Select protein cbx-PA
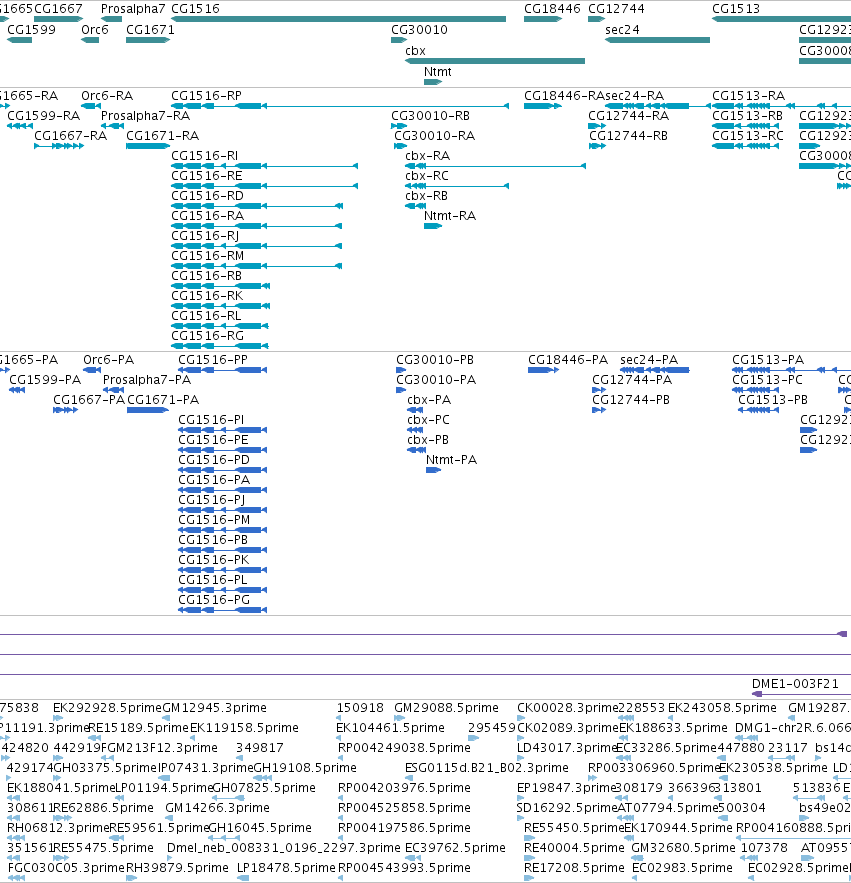Viewport: 851px width, 883px height. pyautogui.click(x=429, y=400)
